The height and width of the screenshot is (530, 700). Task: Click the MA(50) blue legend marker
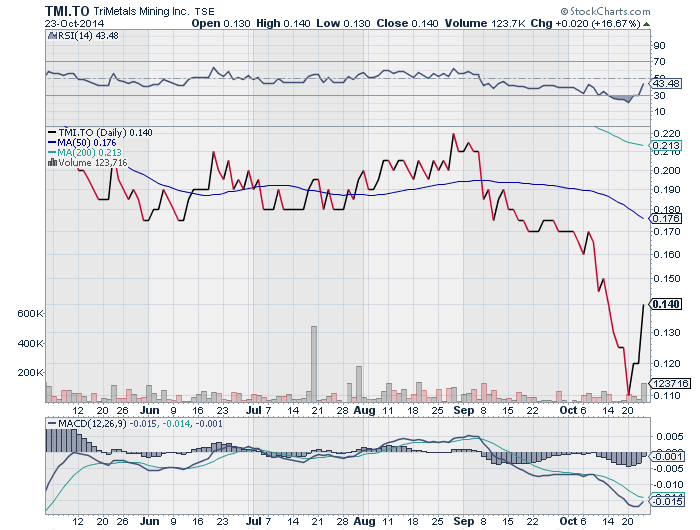[52, 142]
